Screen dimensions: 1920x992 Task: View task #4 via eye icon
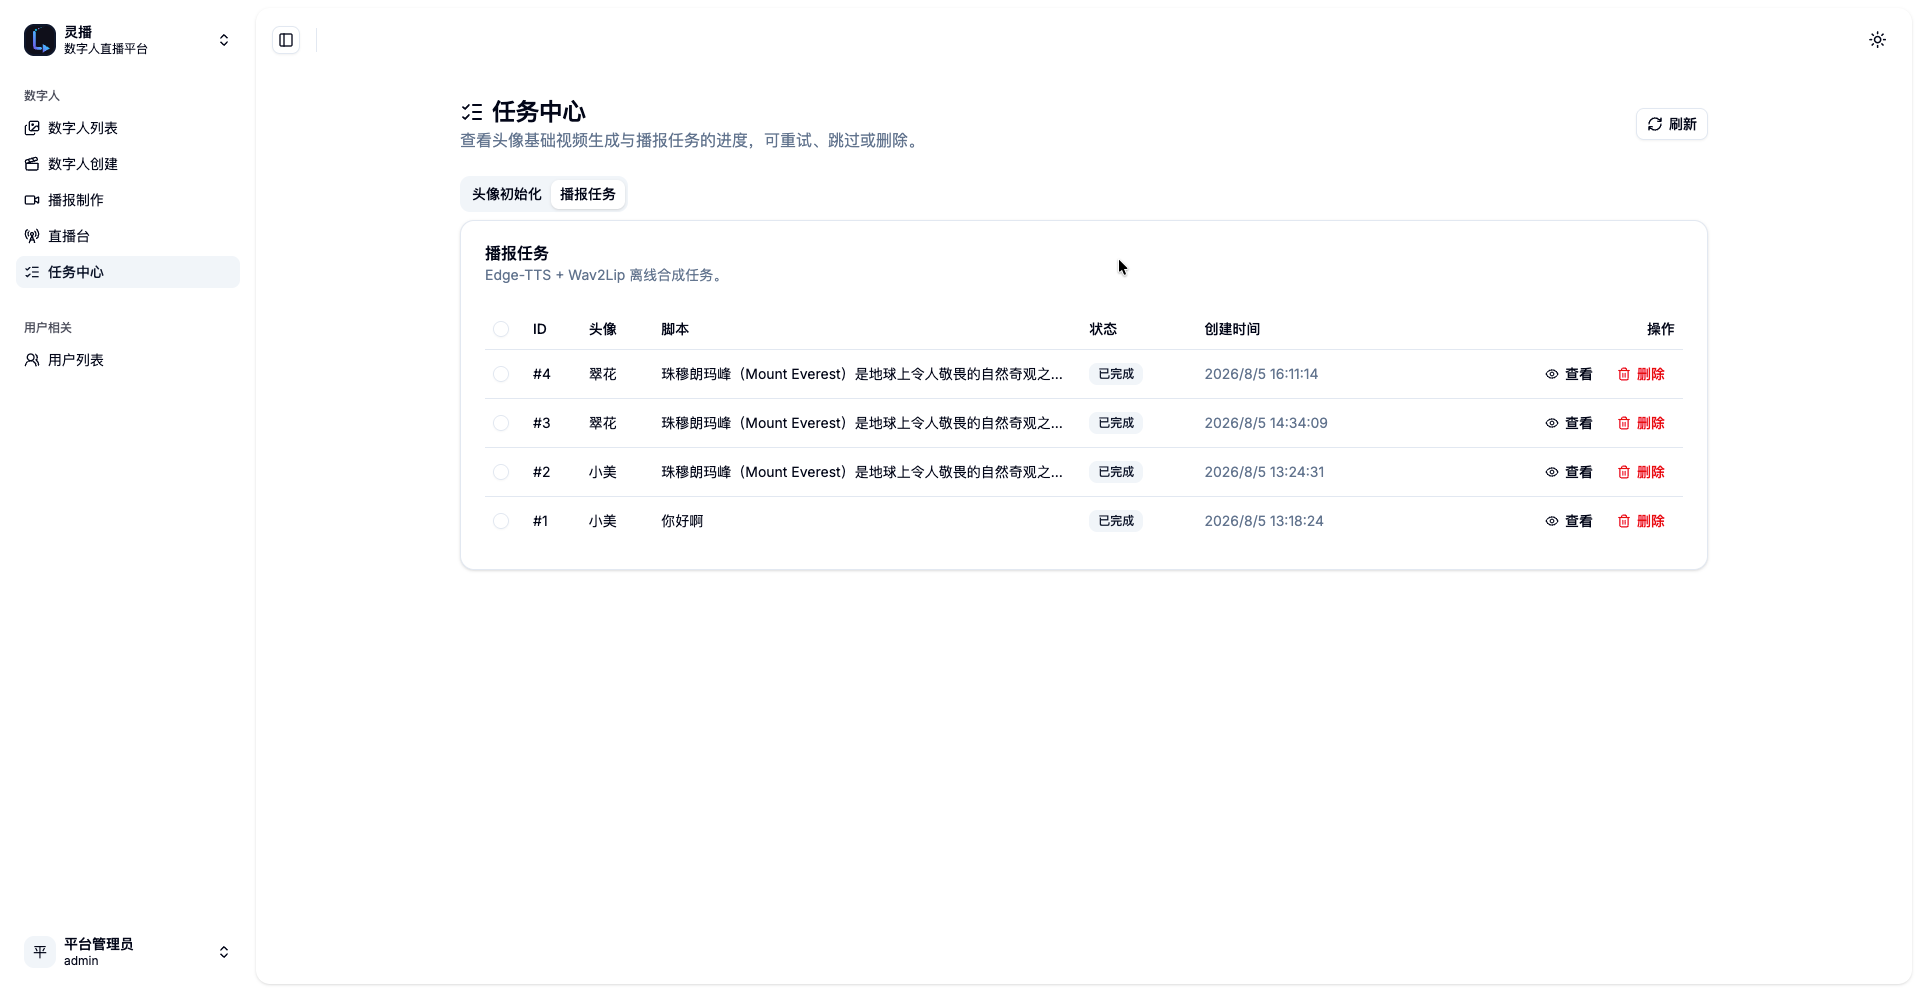1552,374
